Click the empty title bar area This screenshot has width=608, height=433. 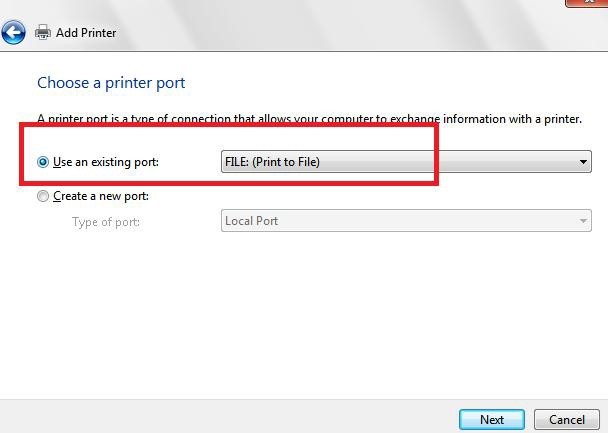[350, 32]
